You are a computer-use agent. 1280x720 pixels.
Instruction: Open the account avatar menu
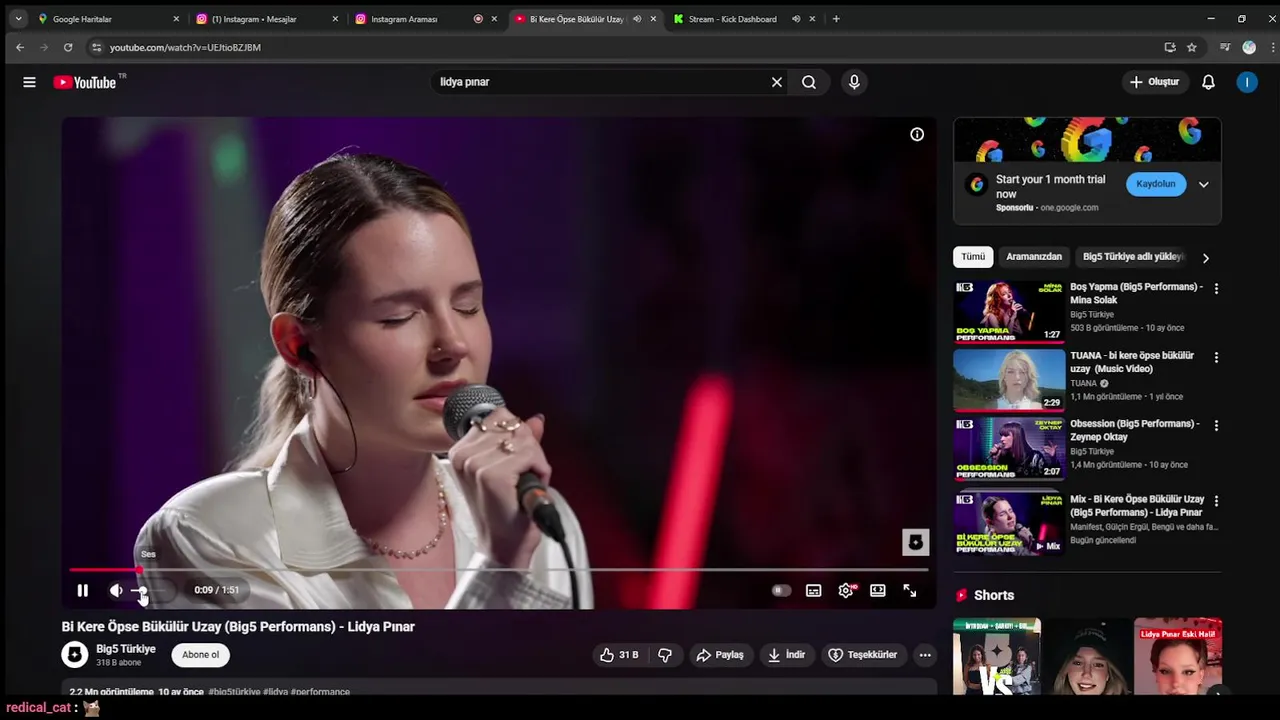[1247, 82]
